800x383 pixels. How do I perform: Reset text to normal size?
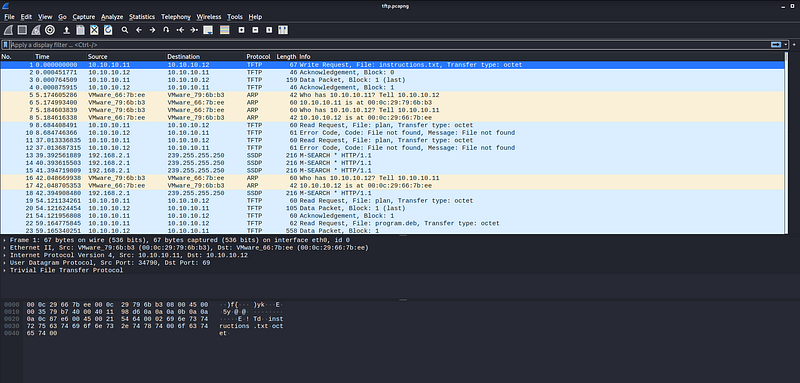pyautogui.click(x=269, y=30)
